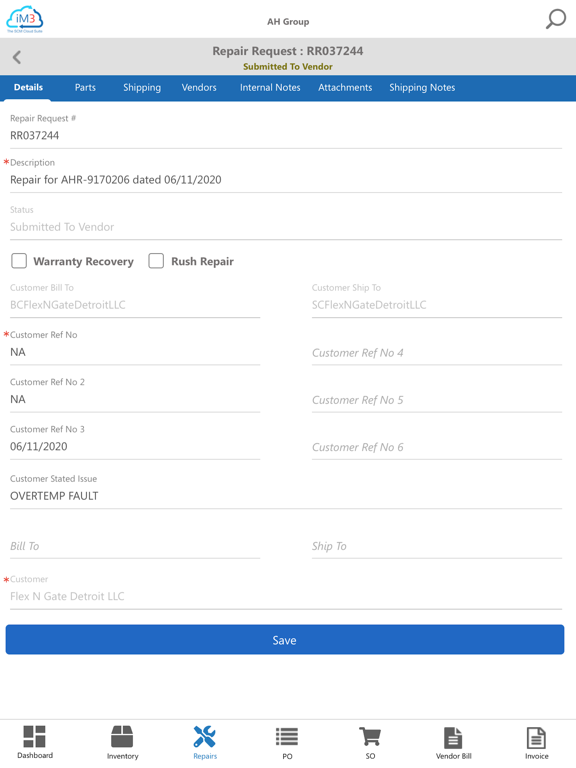Click the iM3 cloud logo
Image resolution: width=576 pixels, height=768 pixels.
pyautogui.click(x=24, y=20)
